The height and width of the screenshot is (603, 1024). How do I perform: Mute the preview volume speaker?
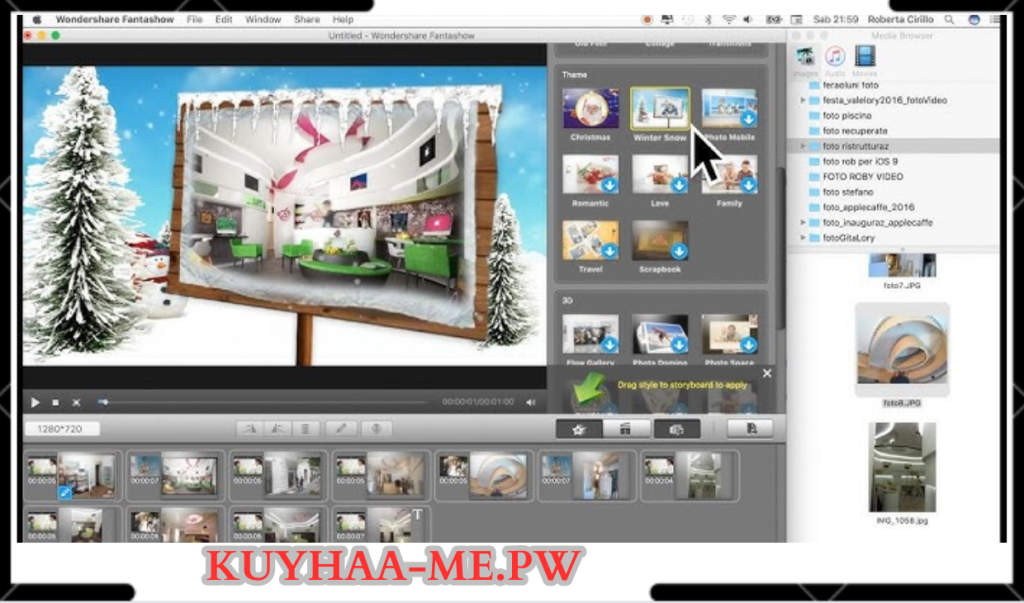(x=530, y=402)
